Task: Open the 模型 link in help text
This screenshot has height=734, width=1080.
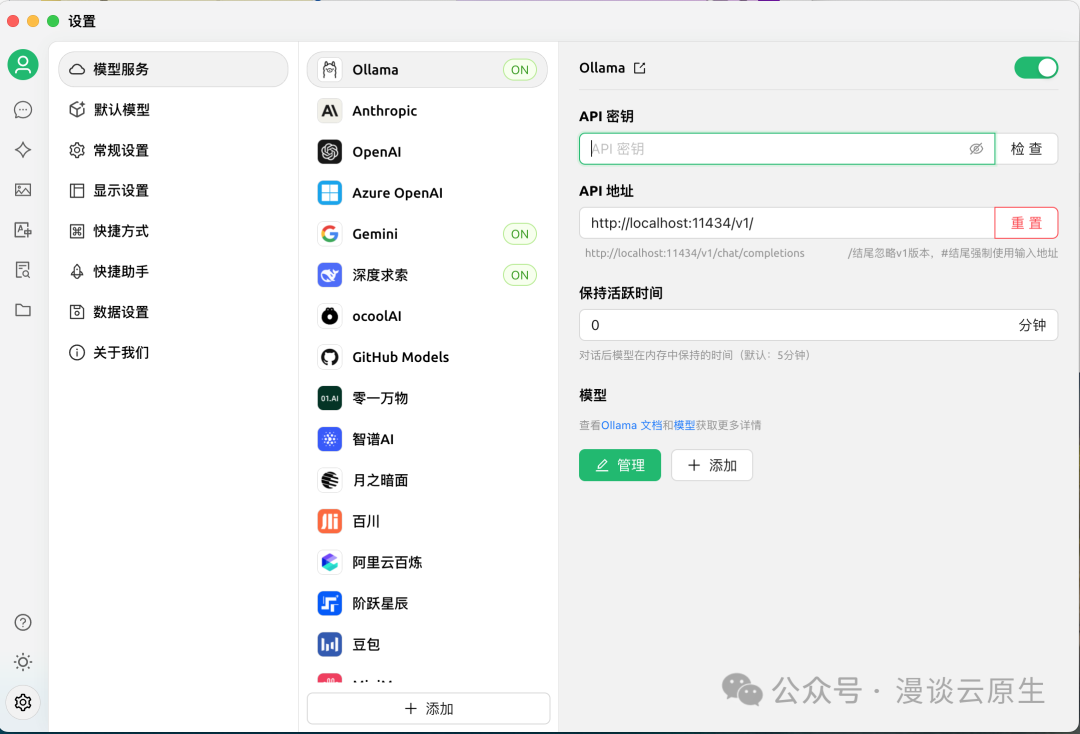Action: 684,426
